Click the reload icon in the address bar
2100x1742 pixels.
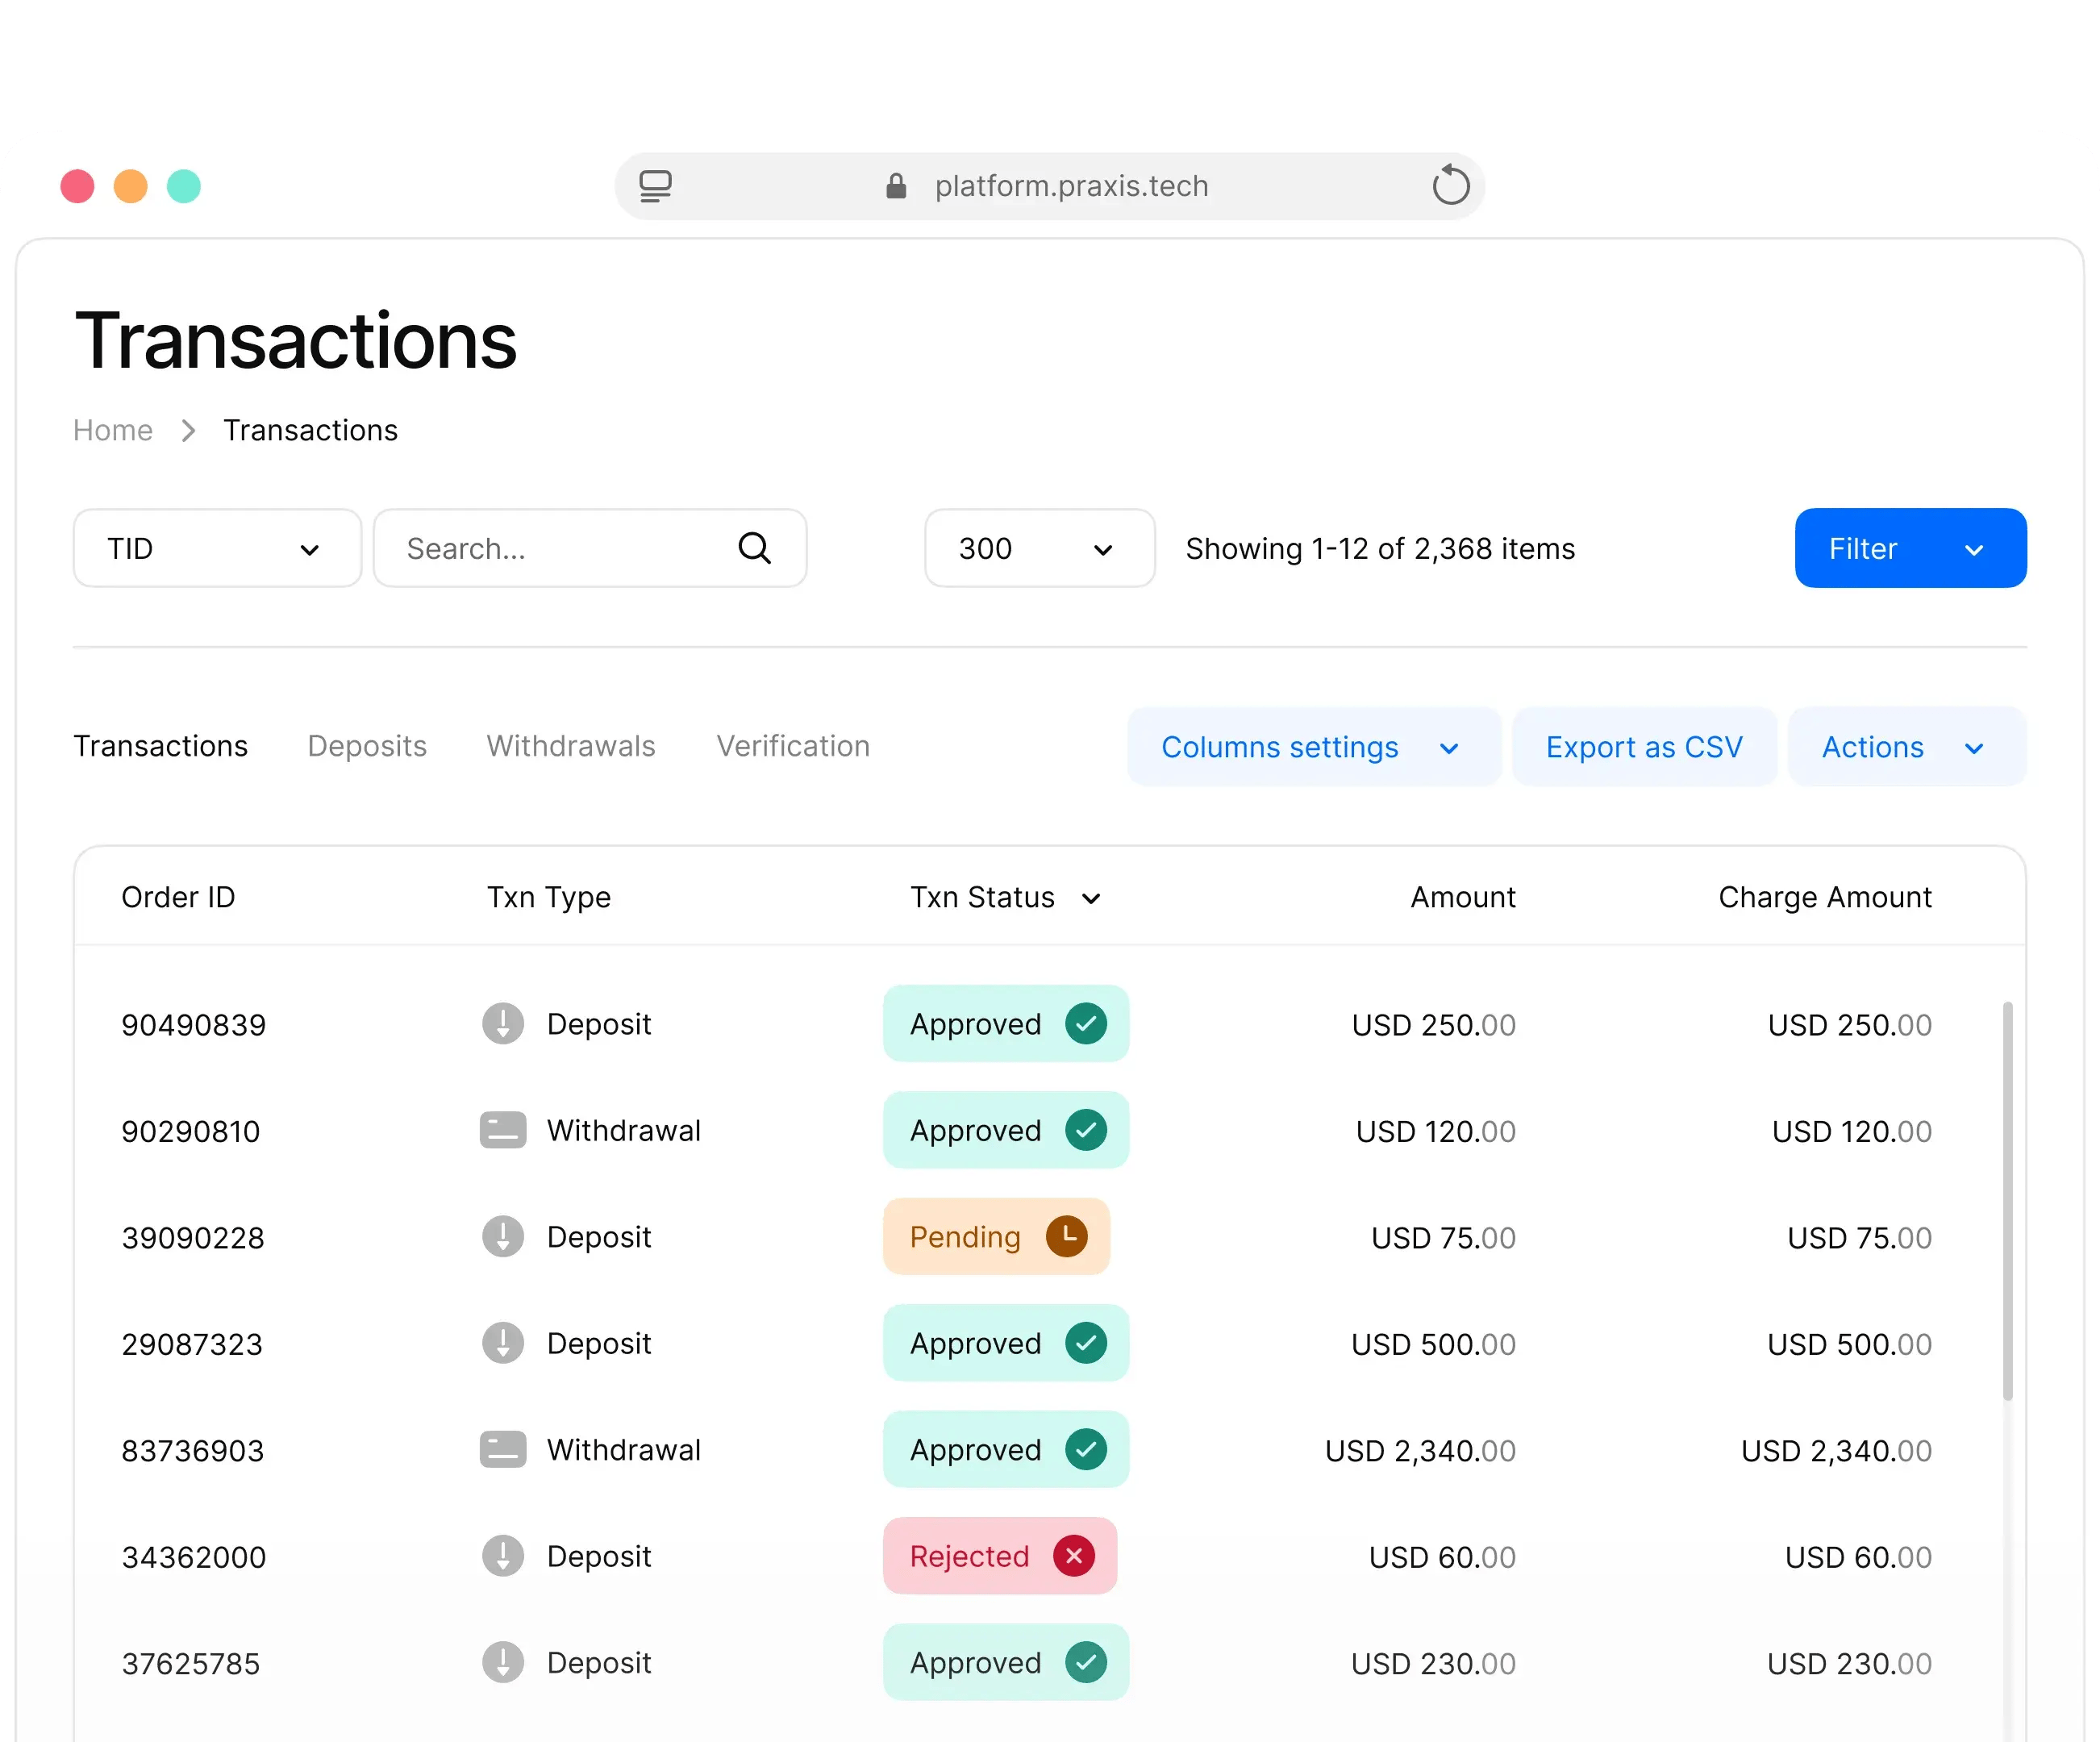pos(1450,185)
